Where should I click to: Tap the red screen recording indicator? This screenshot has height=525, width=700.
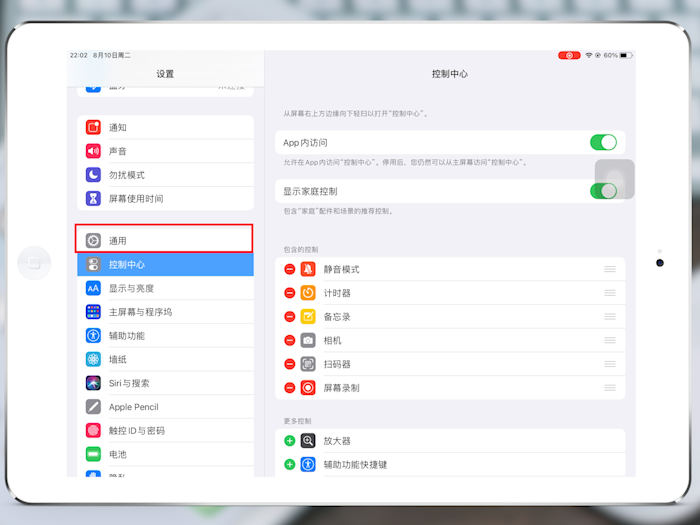(x=569, y=55)
